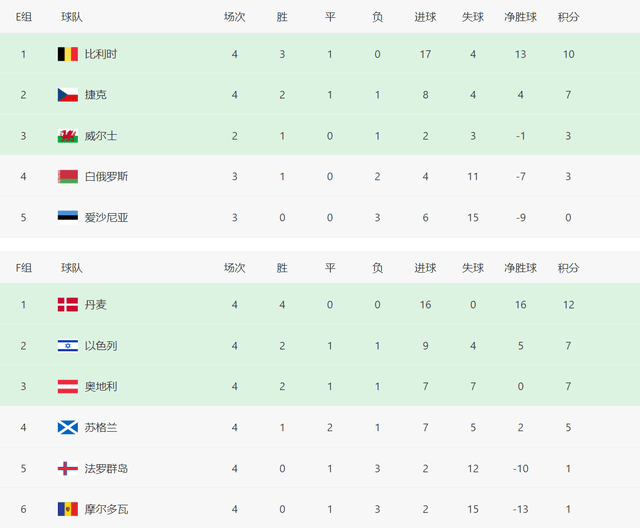
Task: Select team name 爱沙尼亚
Action: 107,218
